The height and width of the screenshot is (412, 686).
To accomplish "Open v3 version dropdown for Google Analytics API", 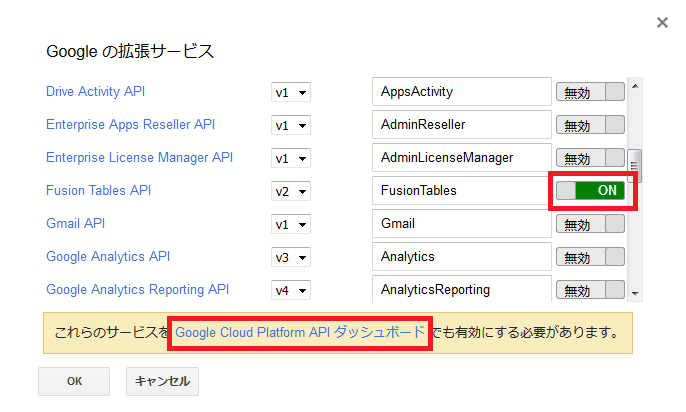I will tap(290, 258).
